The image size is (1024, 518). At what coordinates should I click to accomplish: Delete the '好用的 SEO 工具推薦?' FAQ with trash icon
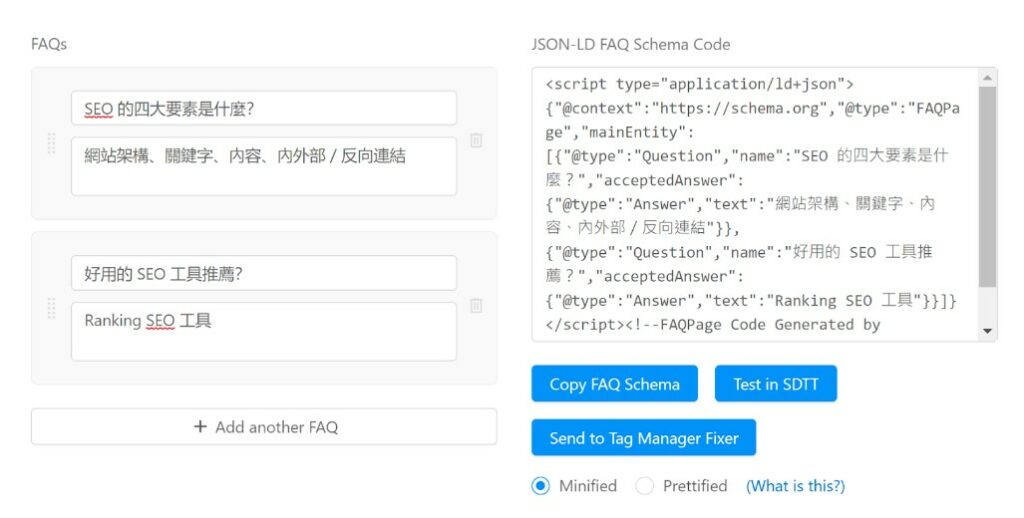476,306
